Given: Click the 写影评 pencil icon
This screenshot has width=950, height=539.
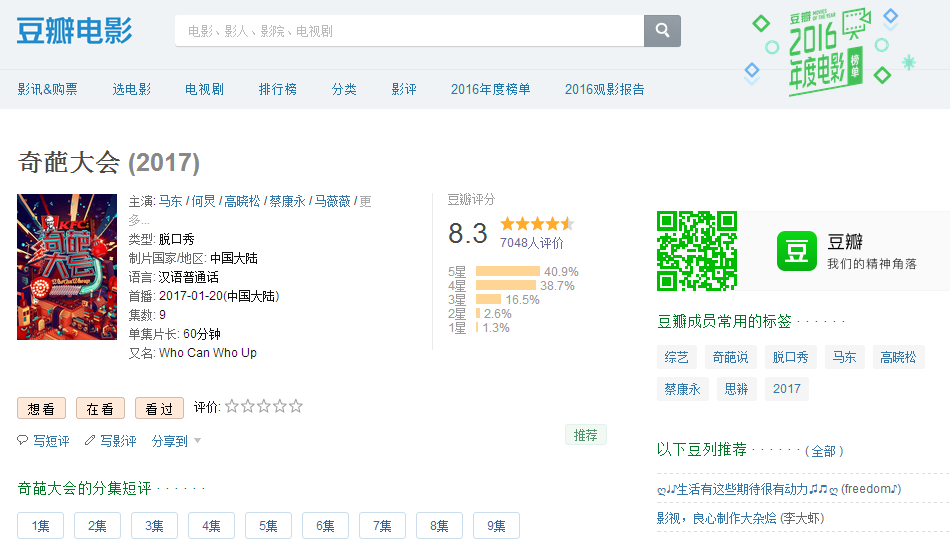Looking at the screenshot, I should [x=90, y=440].
